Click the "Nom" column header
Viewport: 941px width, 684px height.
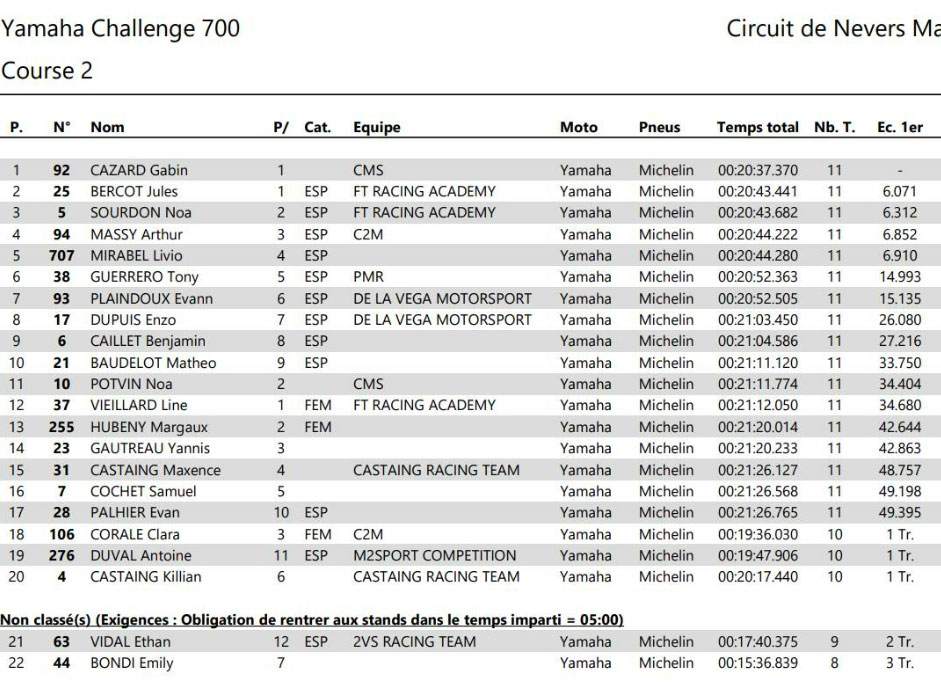(107, 127)
